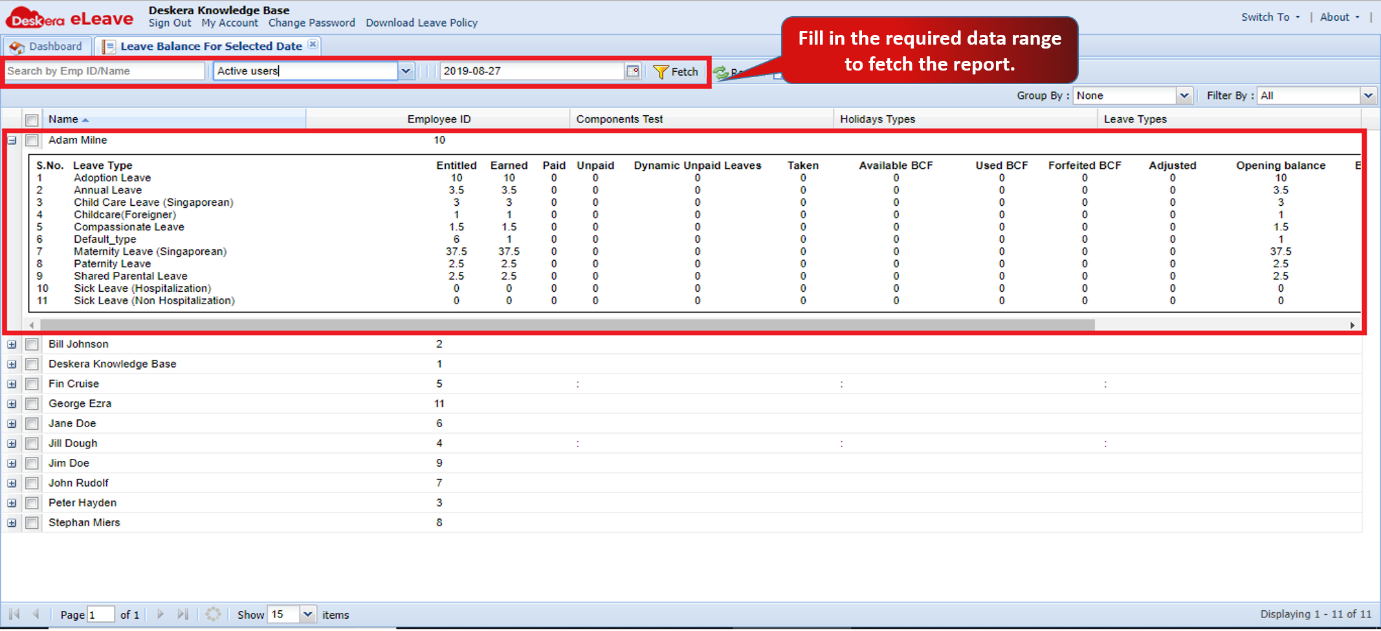Image resolution: width=1381 pixels, height=631 pixels.
Task: Open the Filter By dropdown
Action: (1369, 96)
